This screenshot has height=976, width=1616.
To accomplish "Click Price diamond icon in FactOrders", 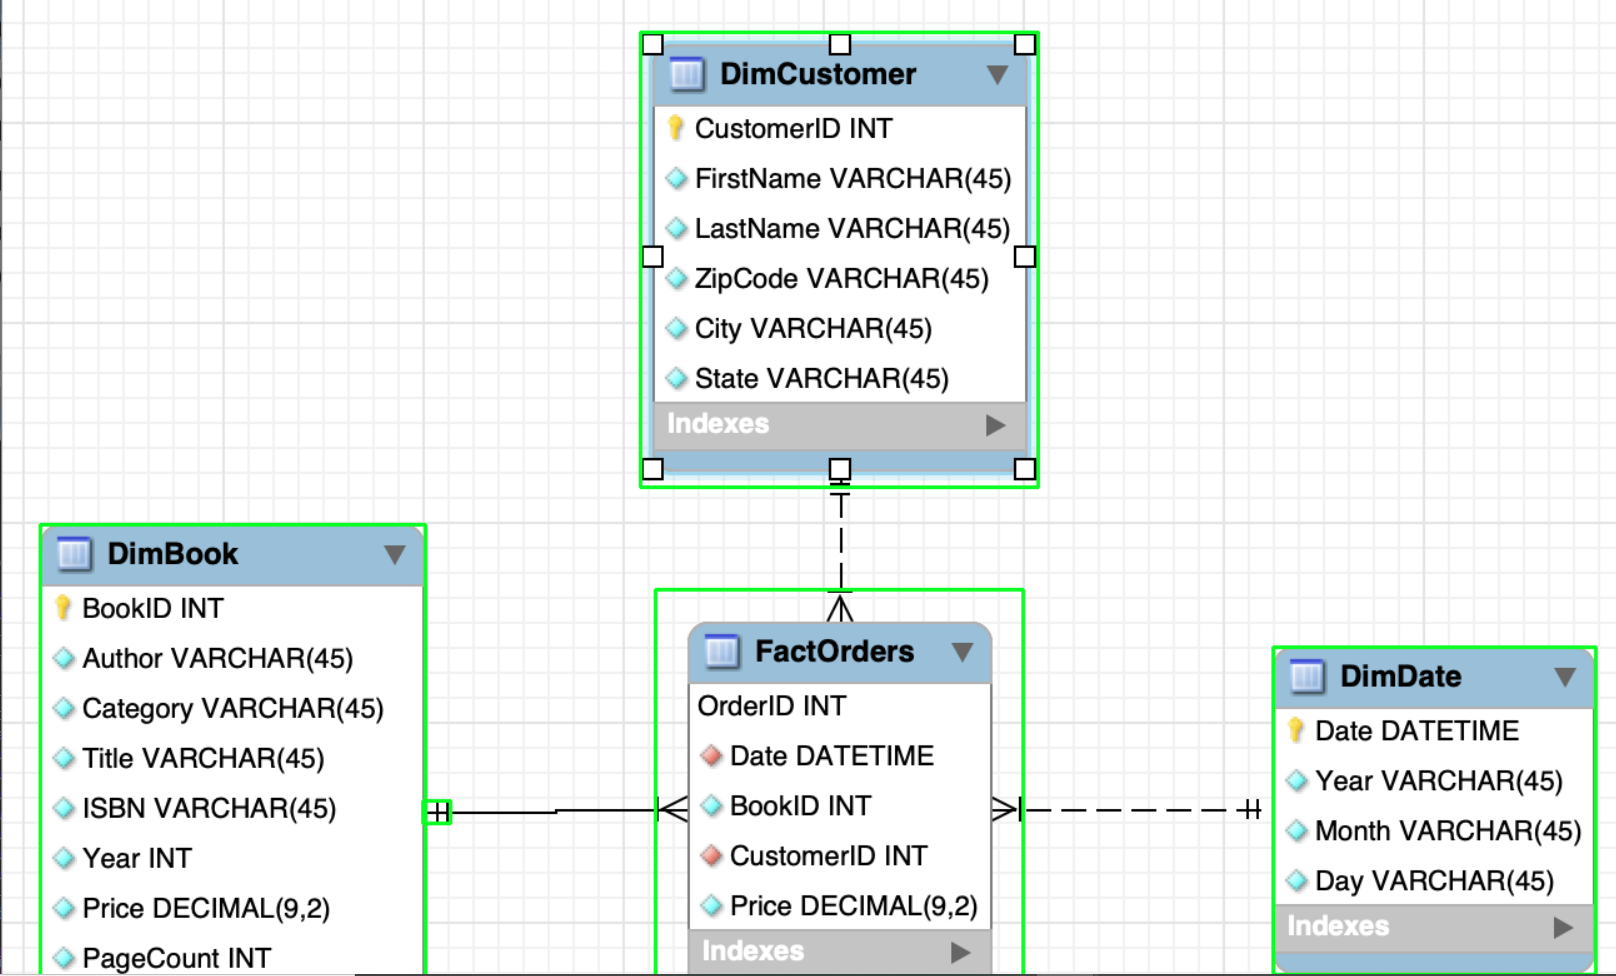I will point(712,906).
